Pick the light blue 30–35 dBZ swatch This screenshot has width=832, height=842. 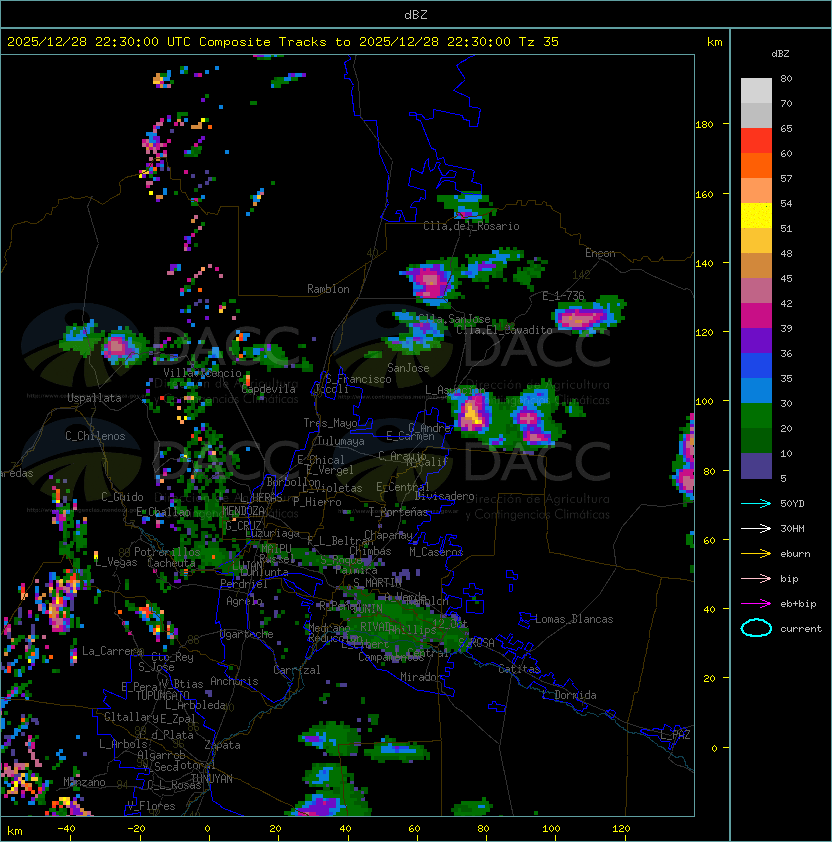[756, 390]
